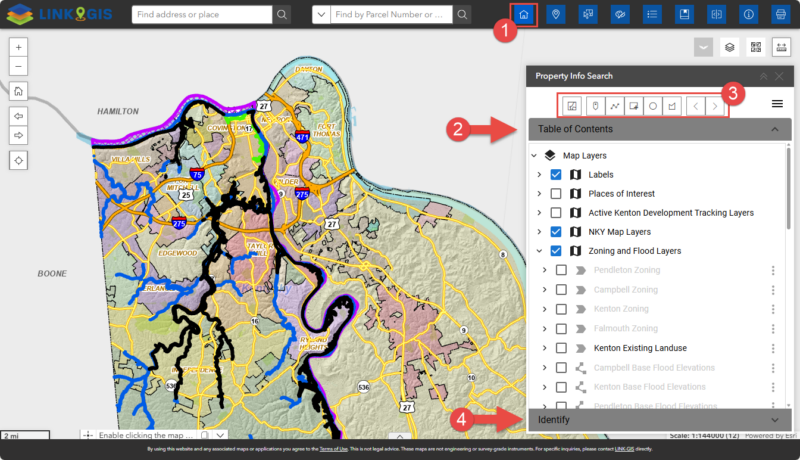Open the coordinate format dropdown arrow
The height and width of the screenshot is (460, 800).
coord(220,435)
